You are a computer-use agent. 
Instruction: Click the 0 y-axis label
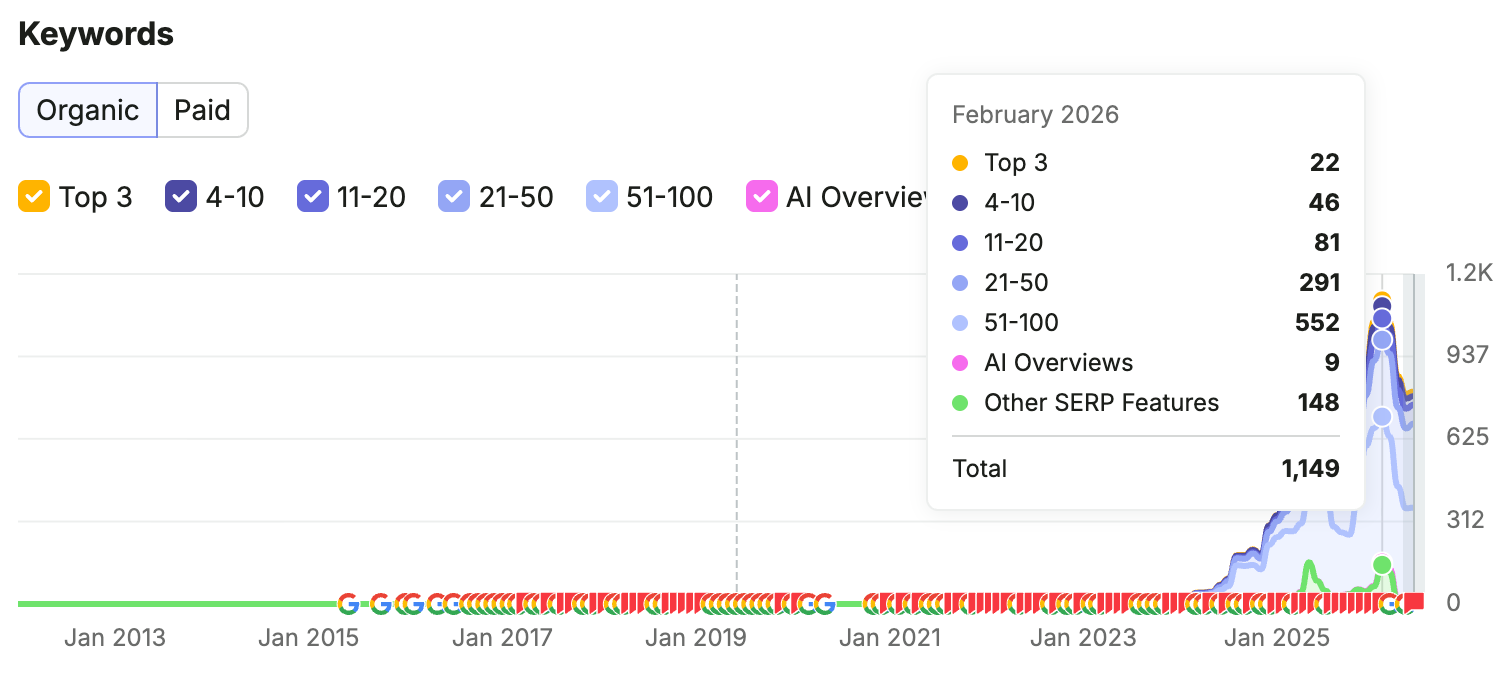[x=1453, y=602]
